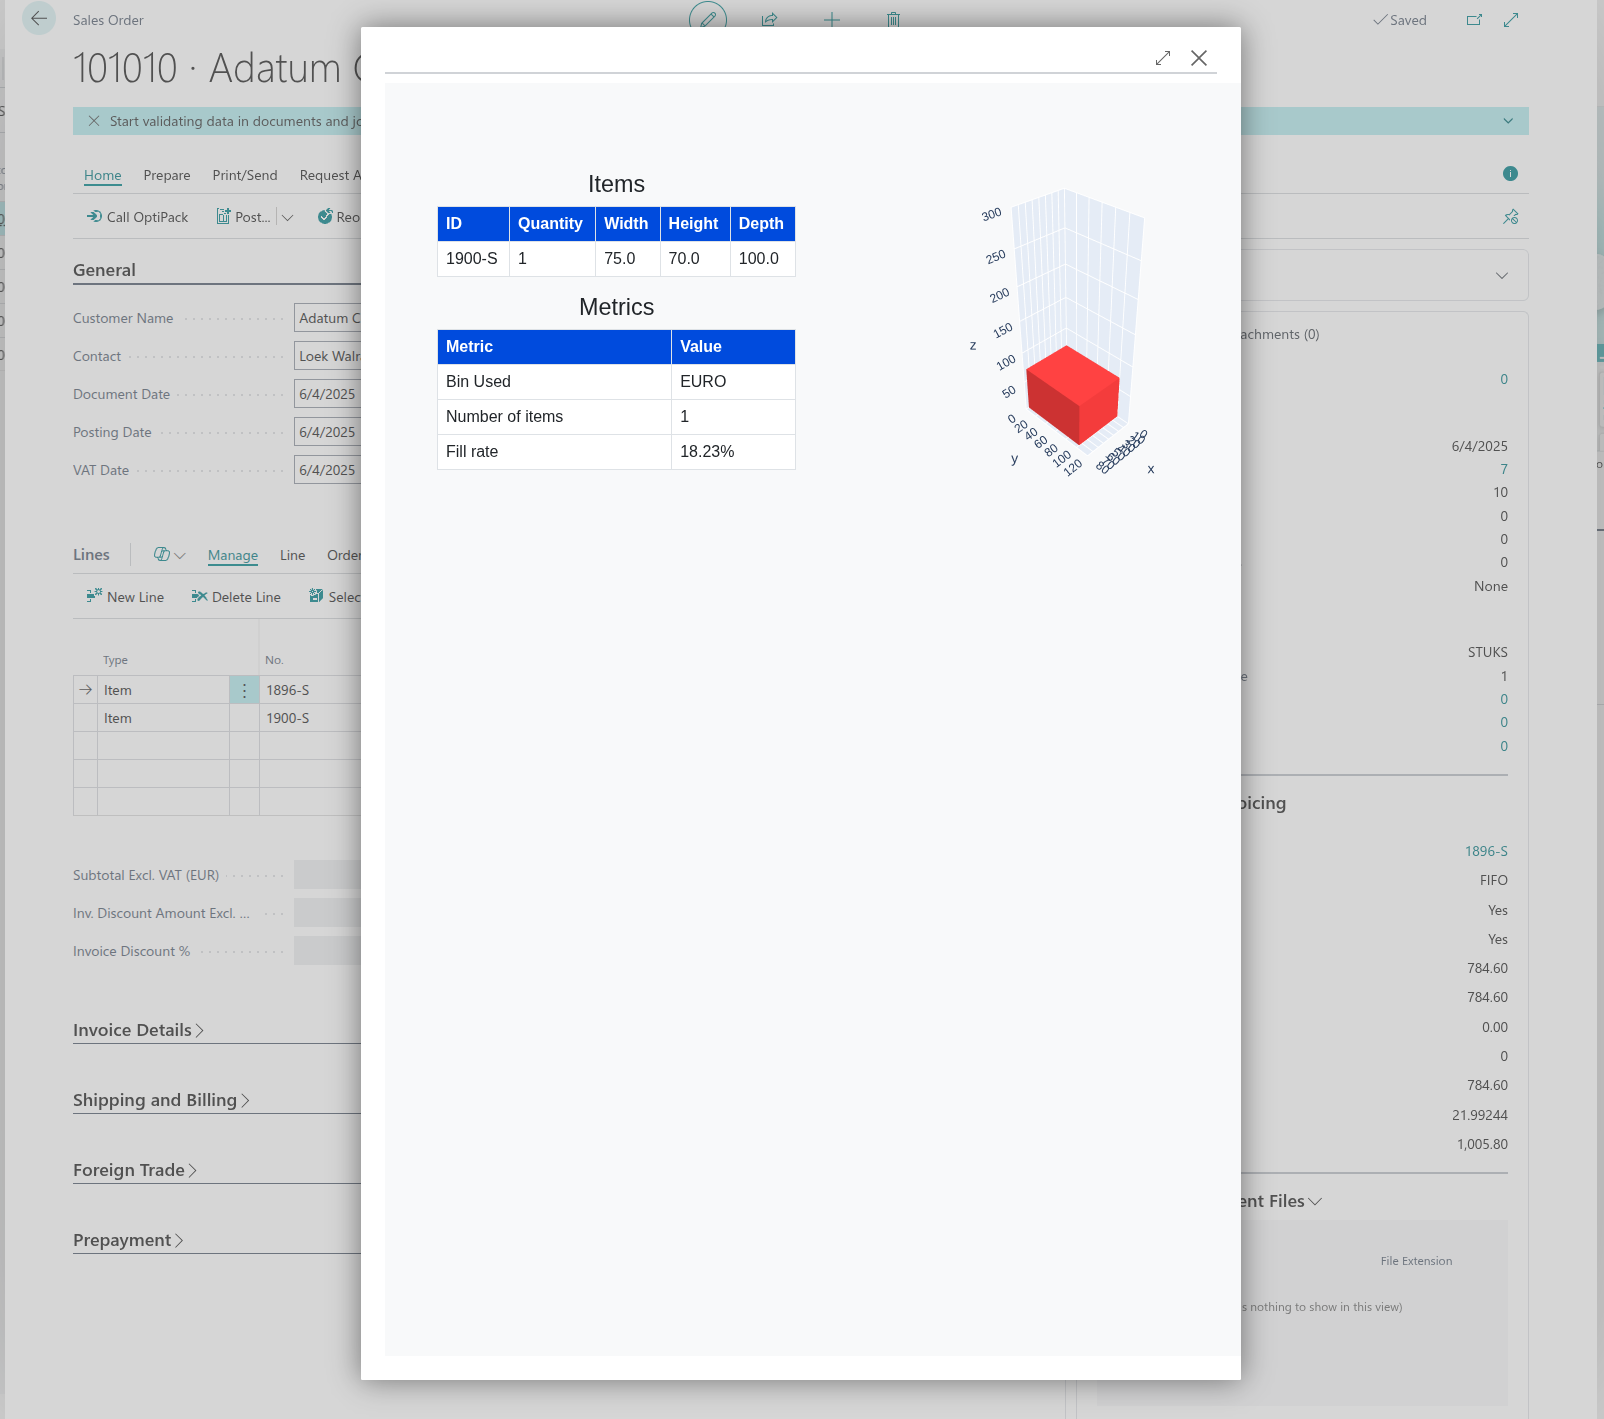The width and height of the screenshot is (1604, 1419).
Task: Click the blue information icon
Action: [1510, 174]
